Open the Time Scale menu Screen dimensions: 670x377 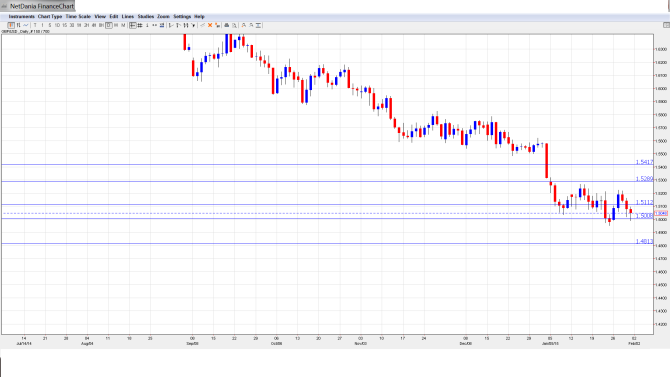(78, 16)
